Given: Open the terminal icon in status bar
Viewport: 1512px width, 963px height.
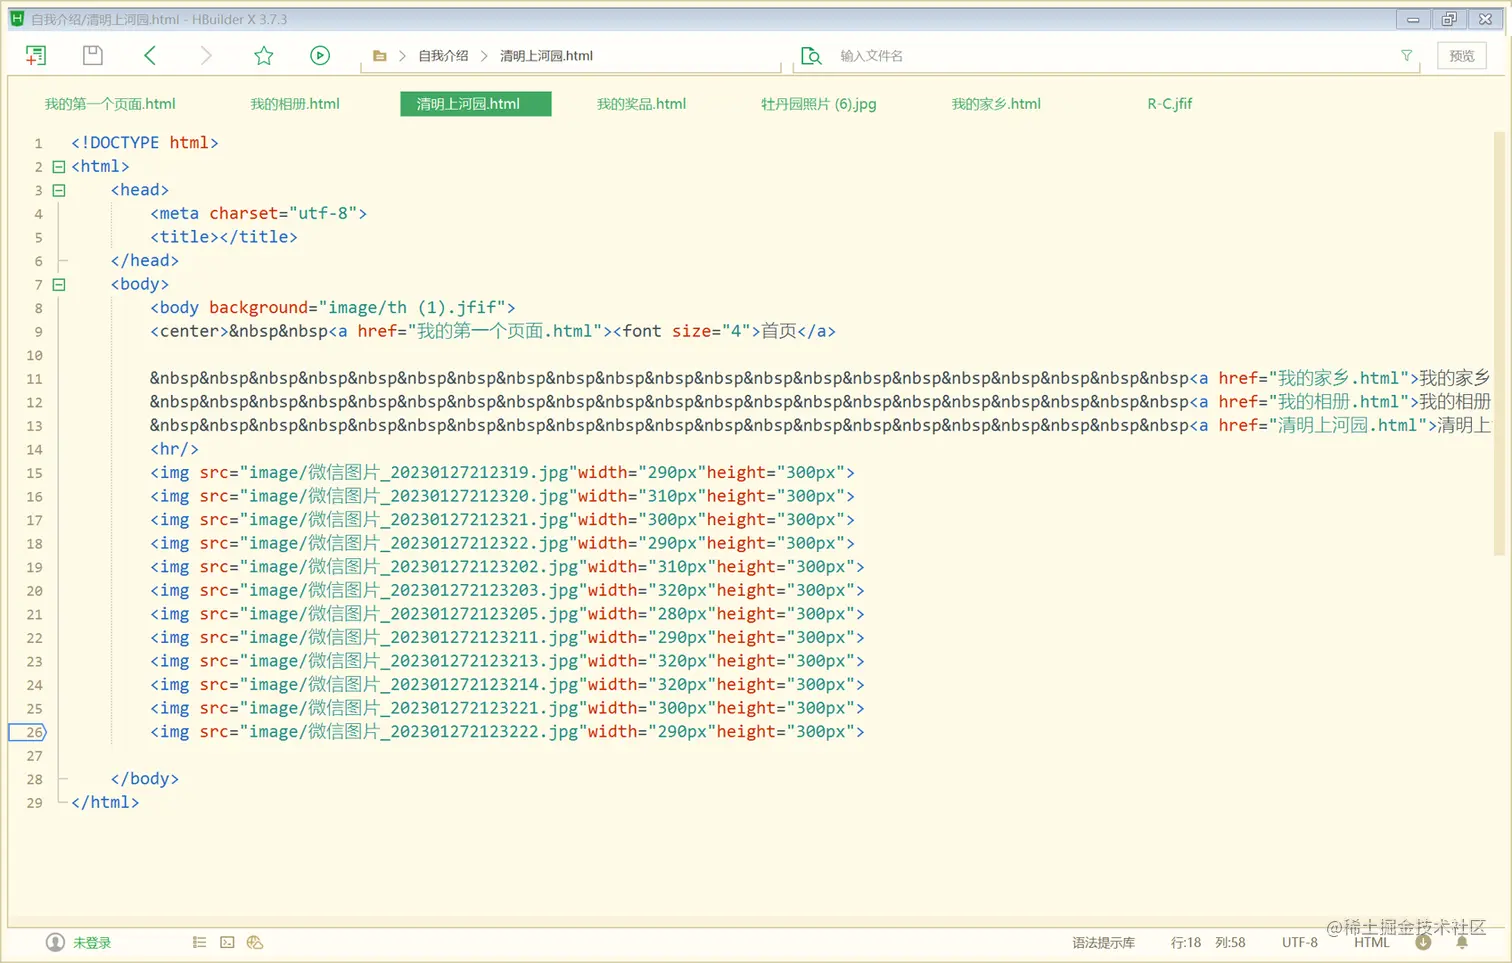Looking at the screenshot, I should [x=228, y=942].
